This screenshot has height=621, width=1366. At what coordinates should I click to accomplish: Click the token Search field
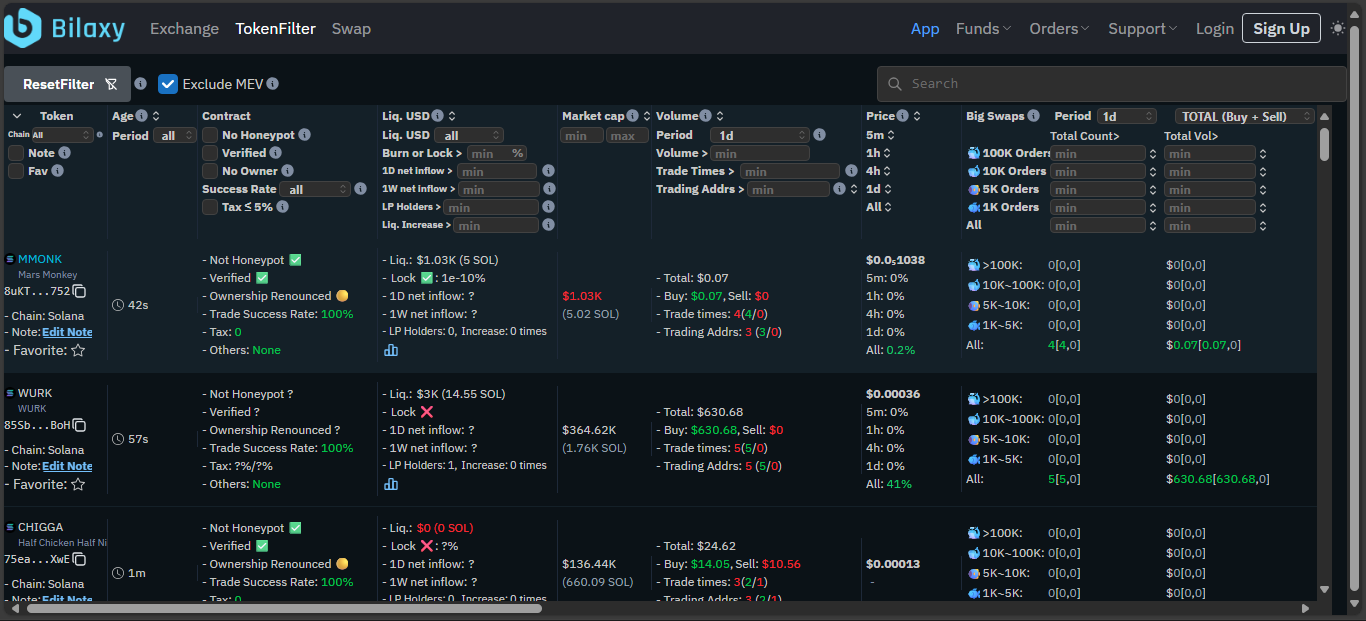[1110, 84]
